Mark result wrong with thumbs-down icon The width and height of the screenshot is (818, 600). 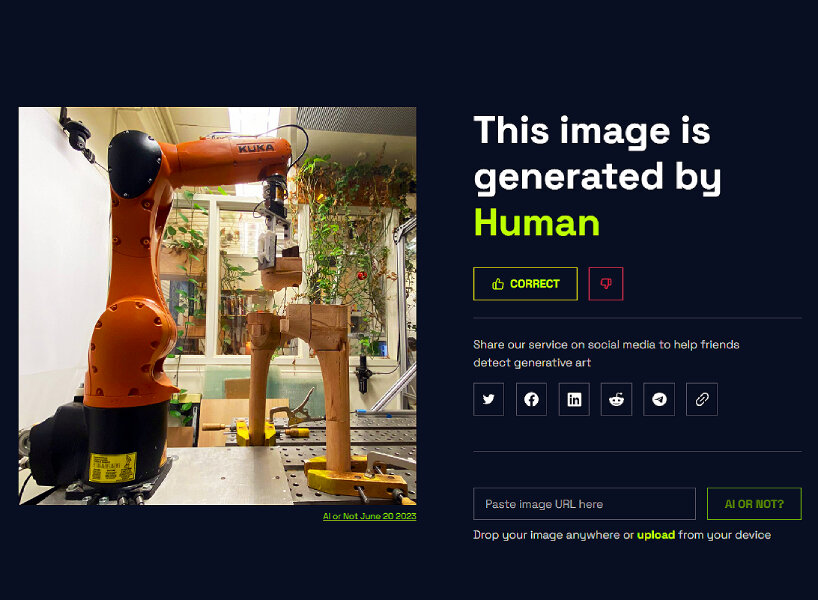606,284
